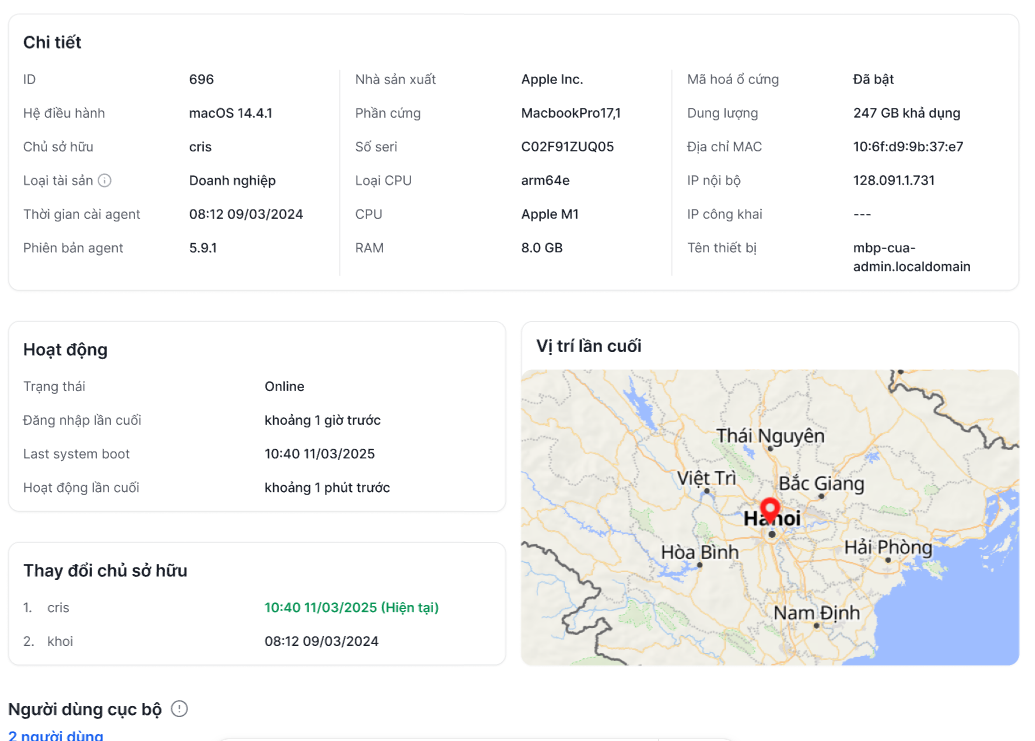Click the 'Thay đổi chủ sở hữu' heading
1035x741 pixels.
click(106, 571)
